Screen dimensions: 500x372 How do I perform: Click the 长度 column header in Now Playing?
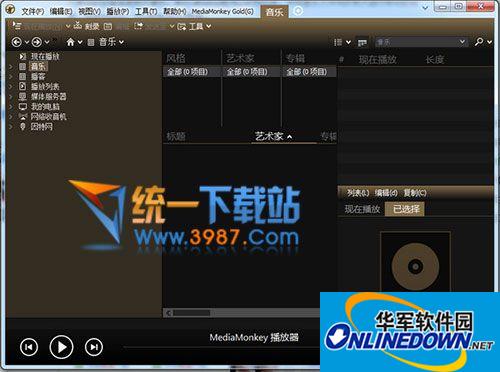click(435, 59)
